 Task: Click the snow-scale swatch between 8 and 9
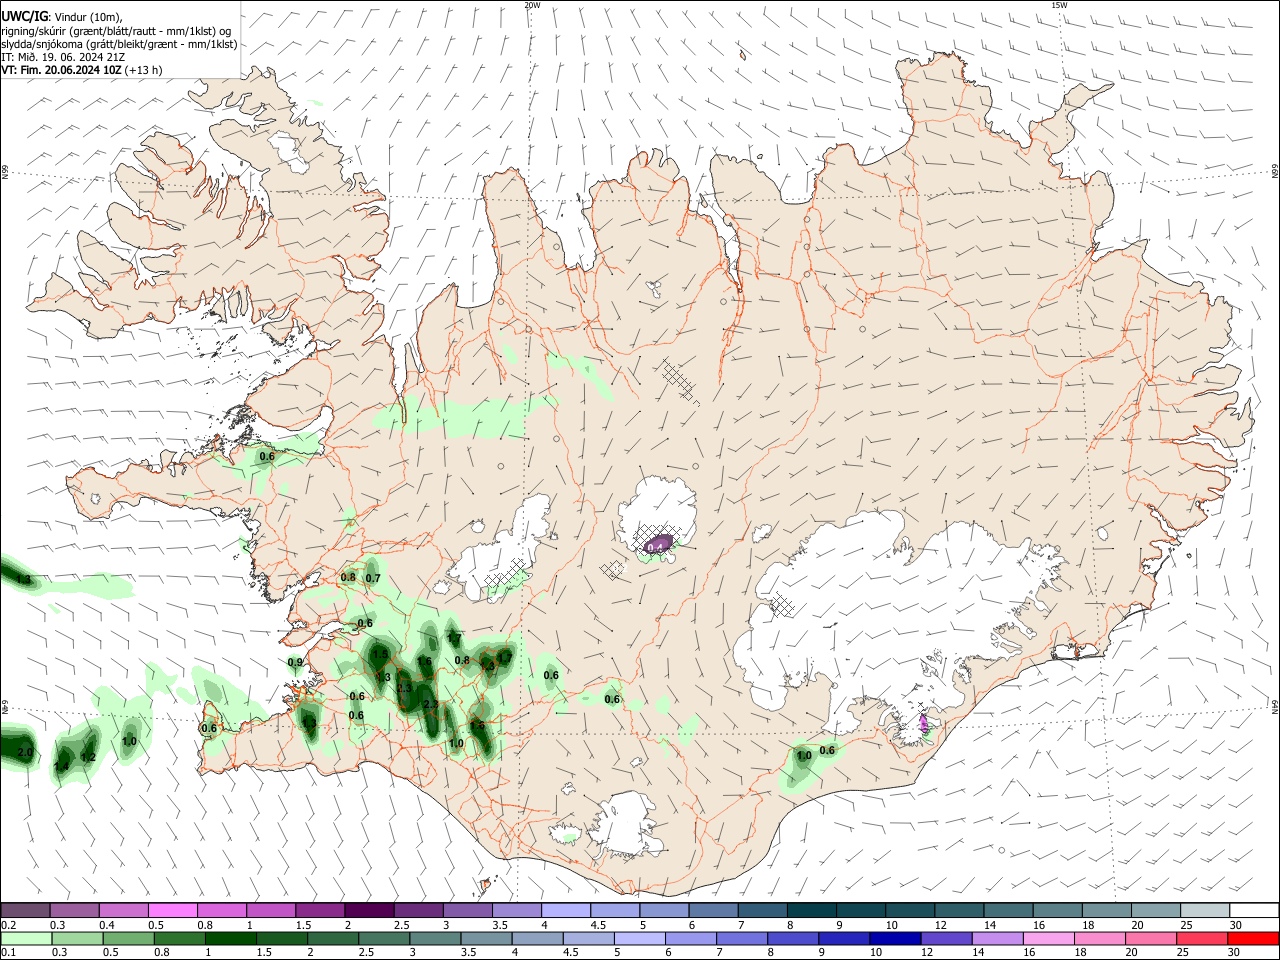(x=812, y=911)
